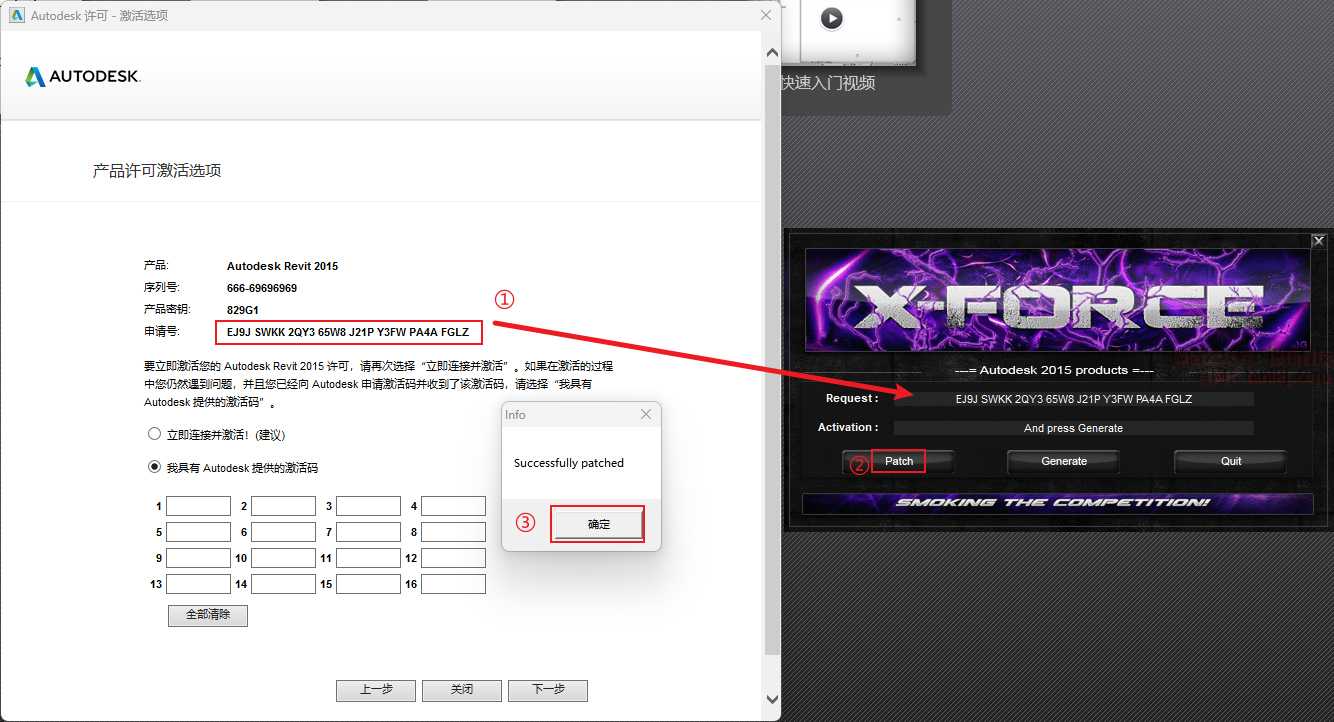Click activation code field 8
Image resolution: width=1334 pixels, height=722 pixels.
pyautogui.click(x=453, y=532)
